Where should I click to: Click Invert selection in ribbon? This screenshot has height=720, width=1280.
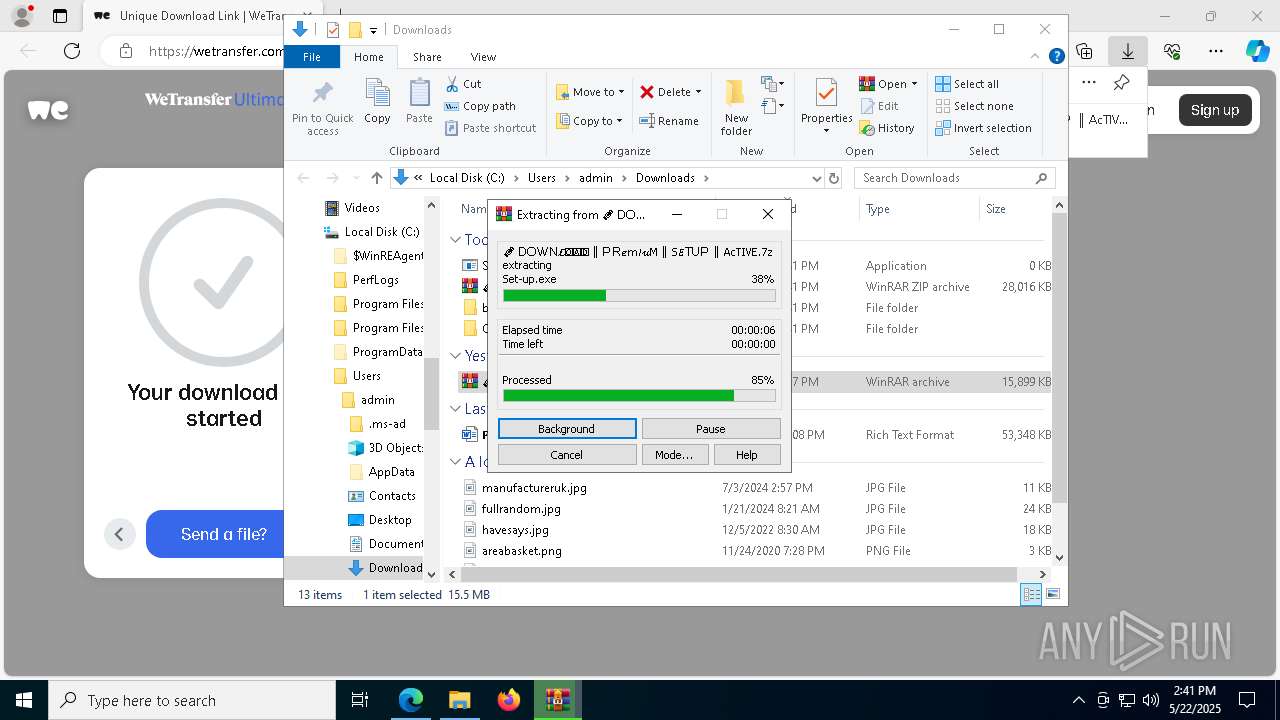[x=984, y=128]
